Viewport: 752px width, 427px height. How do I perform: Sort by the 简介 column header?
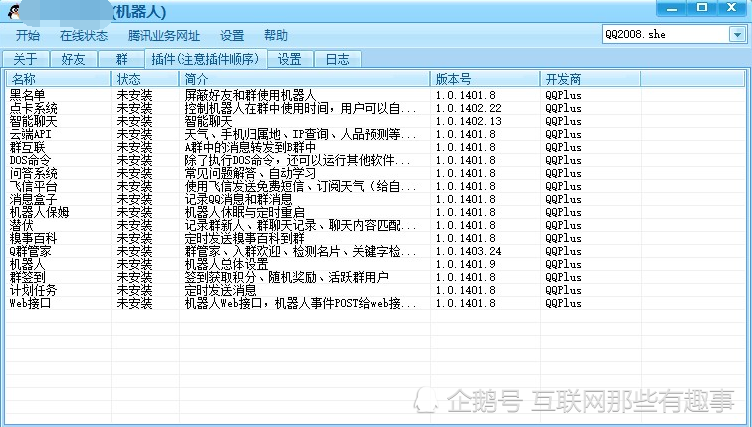click(305, 79)
